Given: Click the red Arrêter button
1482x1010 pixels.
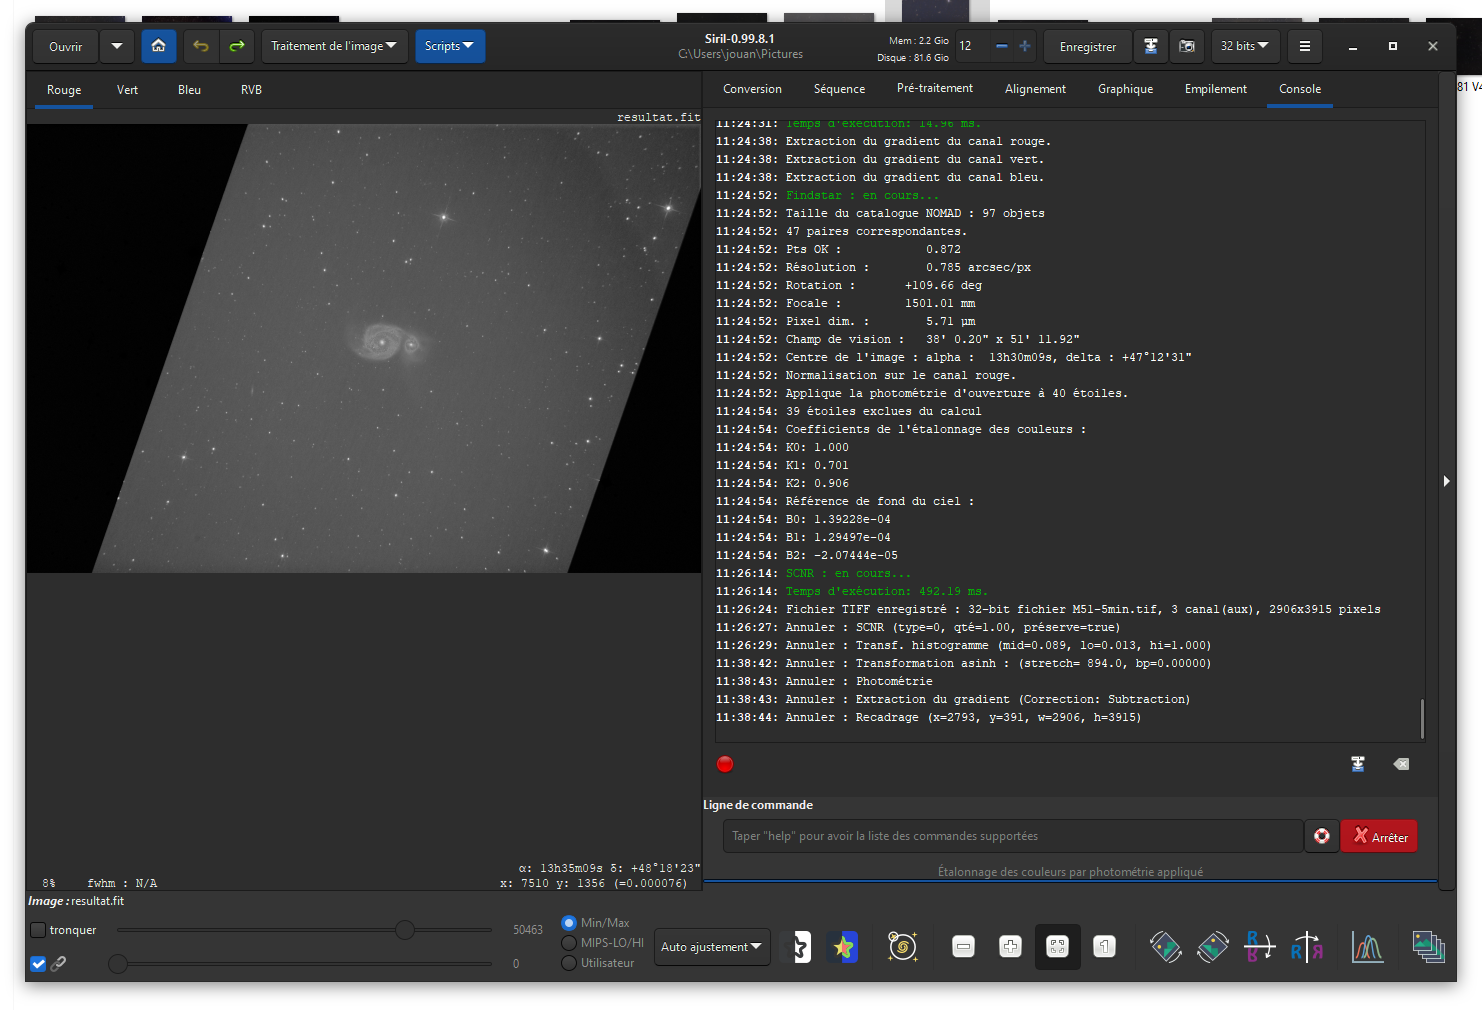Looking at the screenshot, I should 1379,836.
